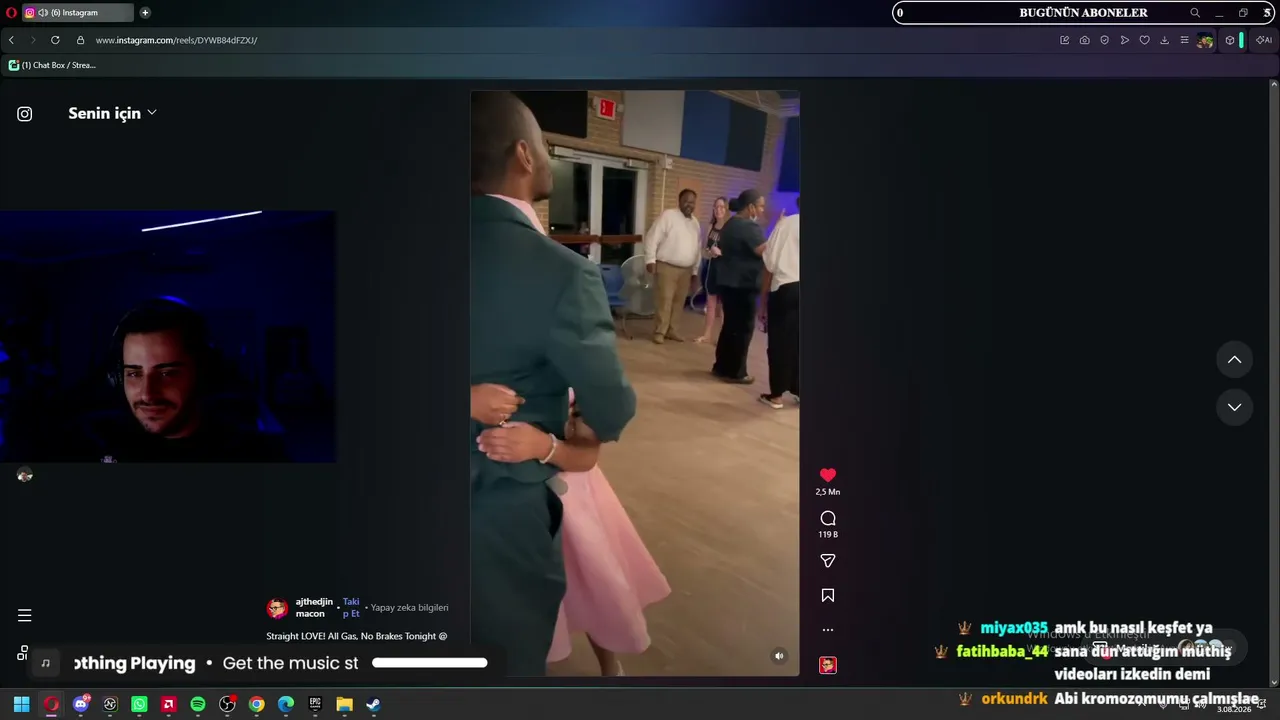Image resolution: width=1280 pixels, height=720 pixels.
Task: Open the privacy shield icon
Action: tap(1104, 40)
